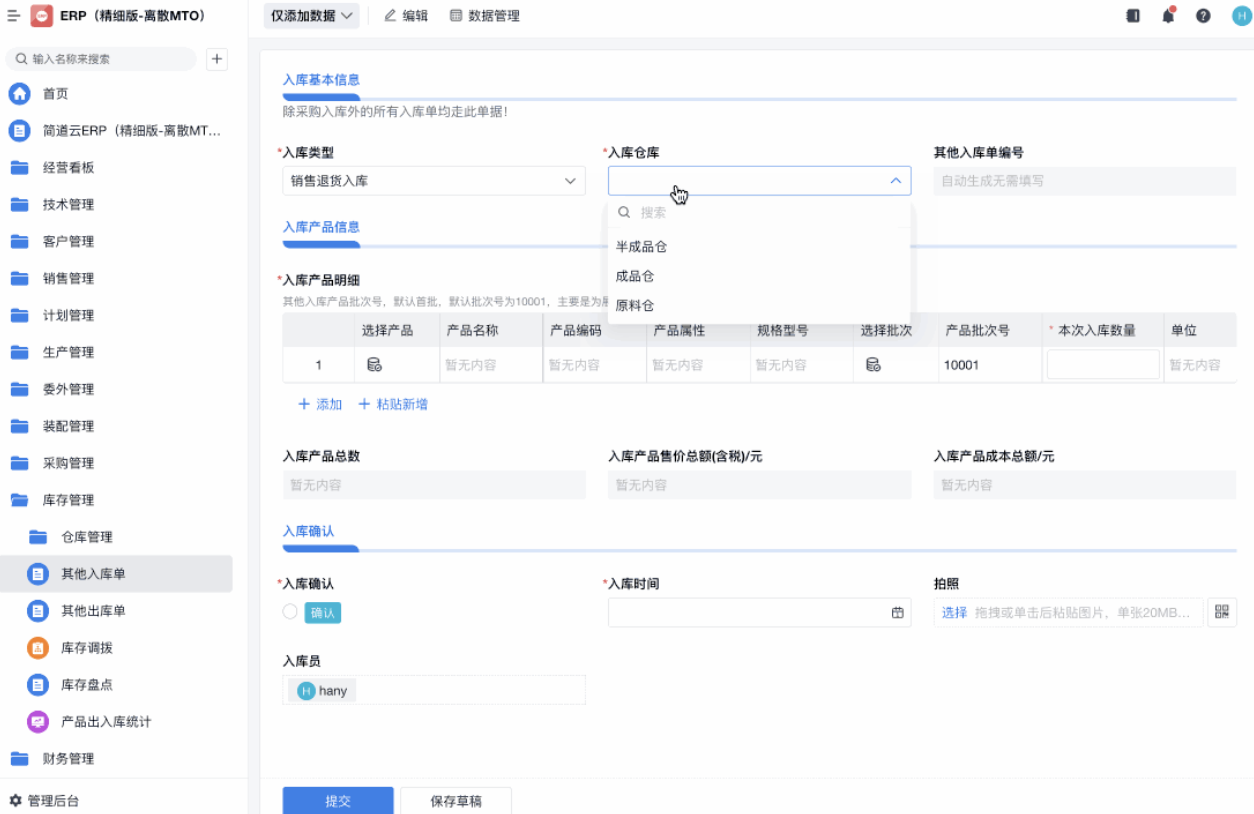Viewport: 1254px width, 814px height.
Task: Choose 原料仓 from the warehouse list
Action: coord(635,305)
